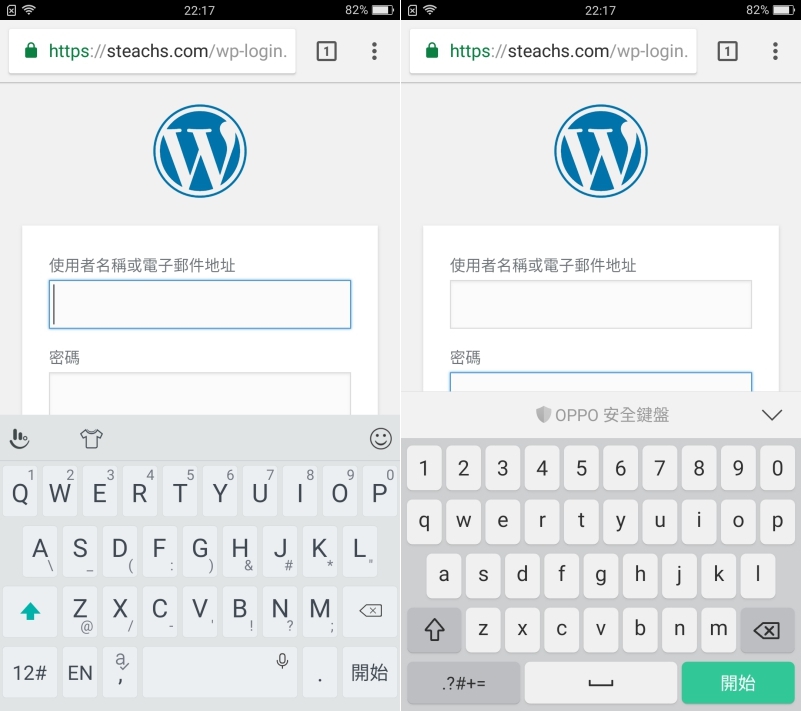Tap the A key on left keyboard
Image resolution: width=801 pixels, height=711 pixels.
pos(40,551)
